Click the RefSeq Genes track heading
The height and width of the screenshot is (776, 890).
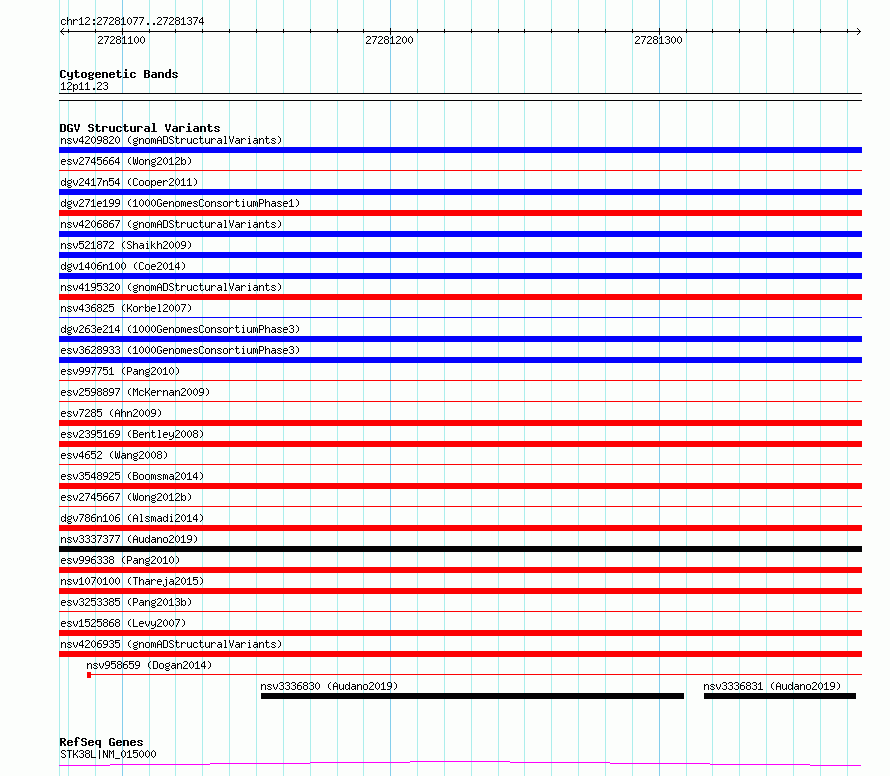(x=101, y=742)
